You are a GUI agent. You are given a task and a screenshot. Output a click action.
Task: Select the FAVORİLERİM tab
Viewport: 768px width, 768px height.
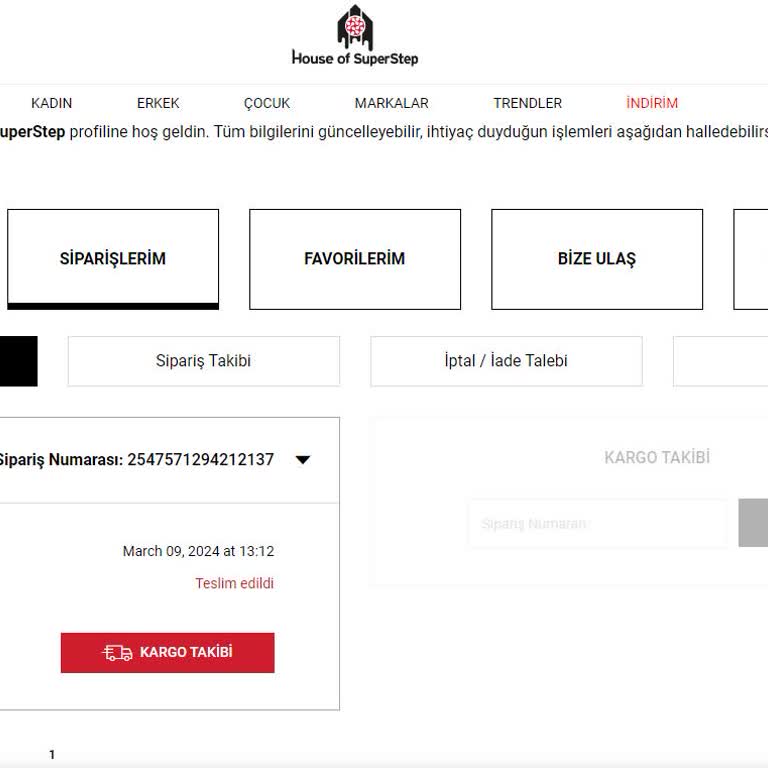click(355, 259)
